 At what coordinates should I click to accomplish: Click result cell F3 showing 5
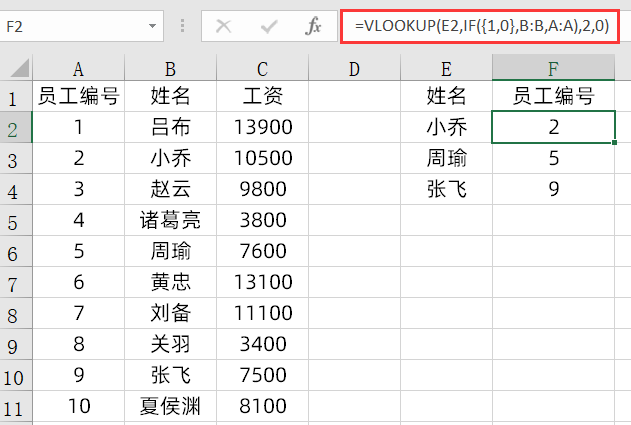tap(553, 158)
